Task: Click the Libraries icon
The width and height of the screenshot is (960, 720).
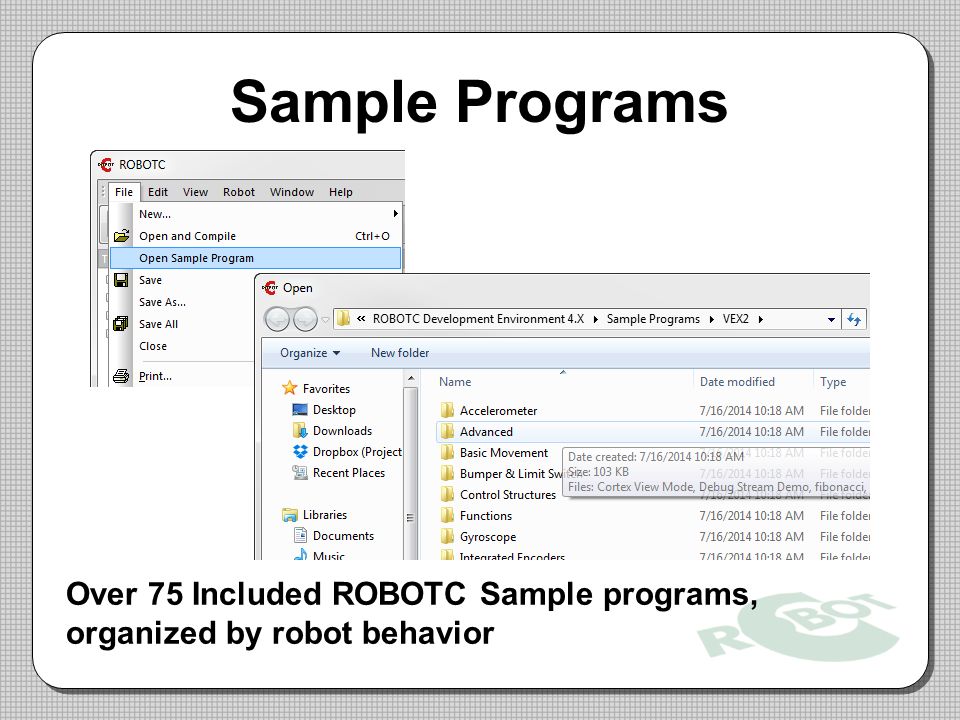Action: [290, 515]
